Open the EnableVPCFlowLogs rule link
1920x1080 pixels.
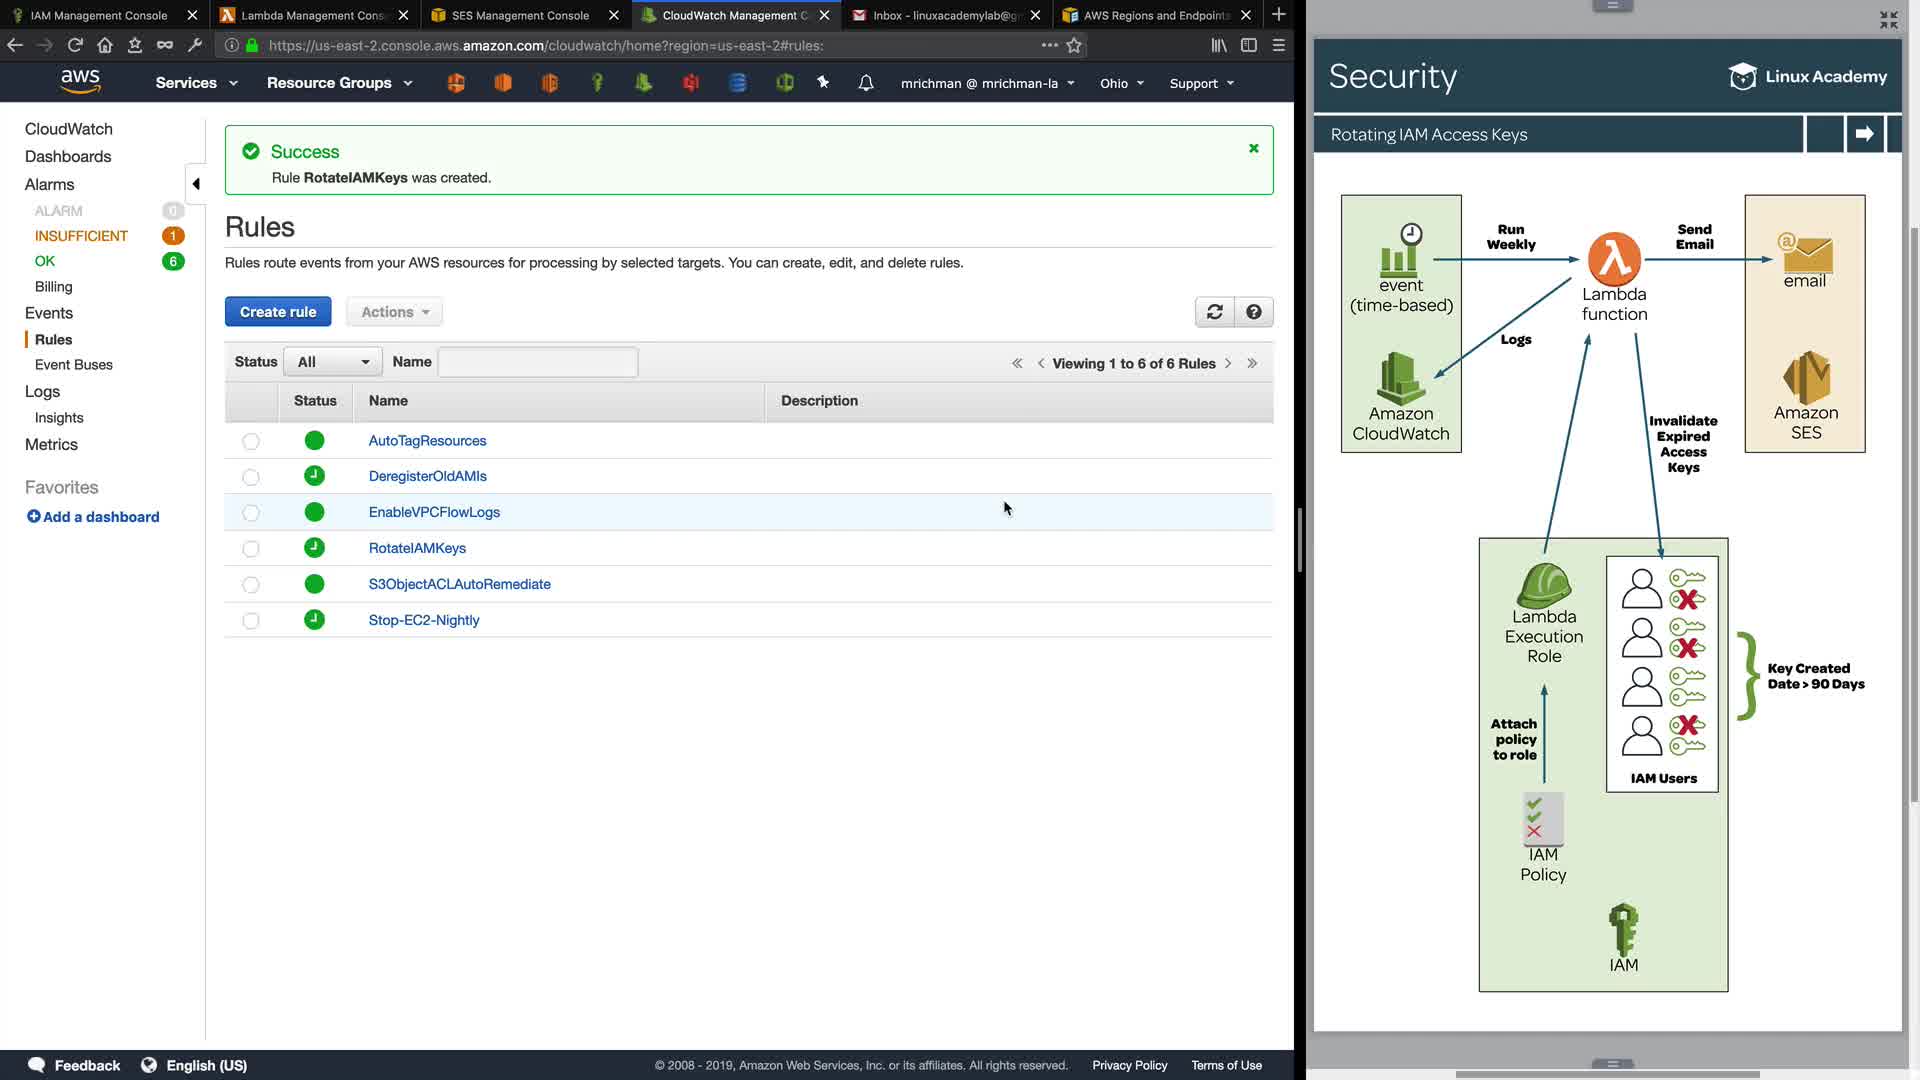click(434, 512)
